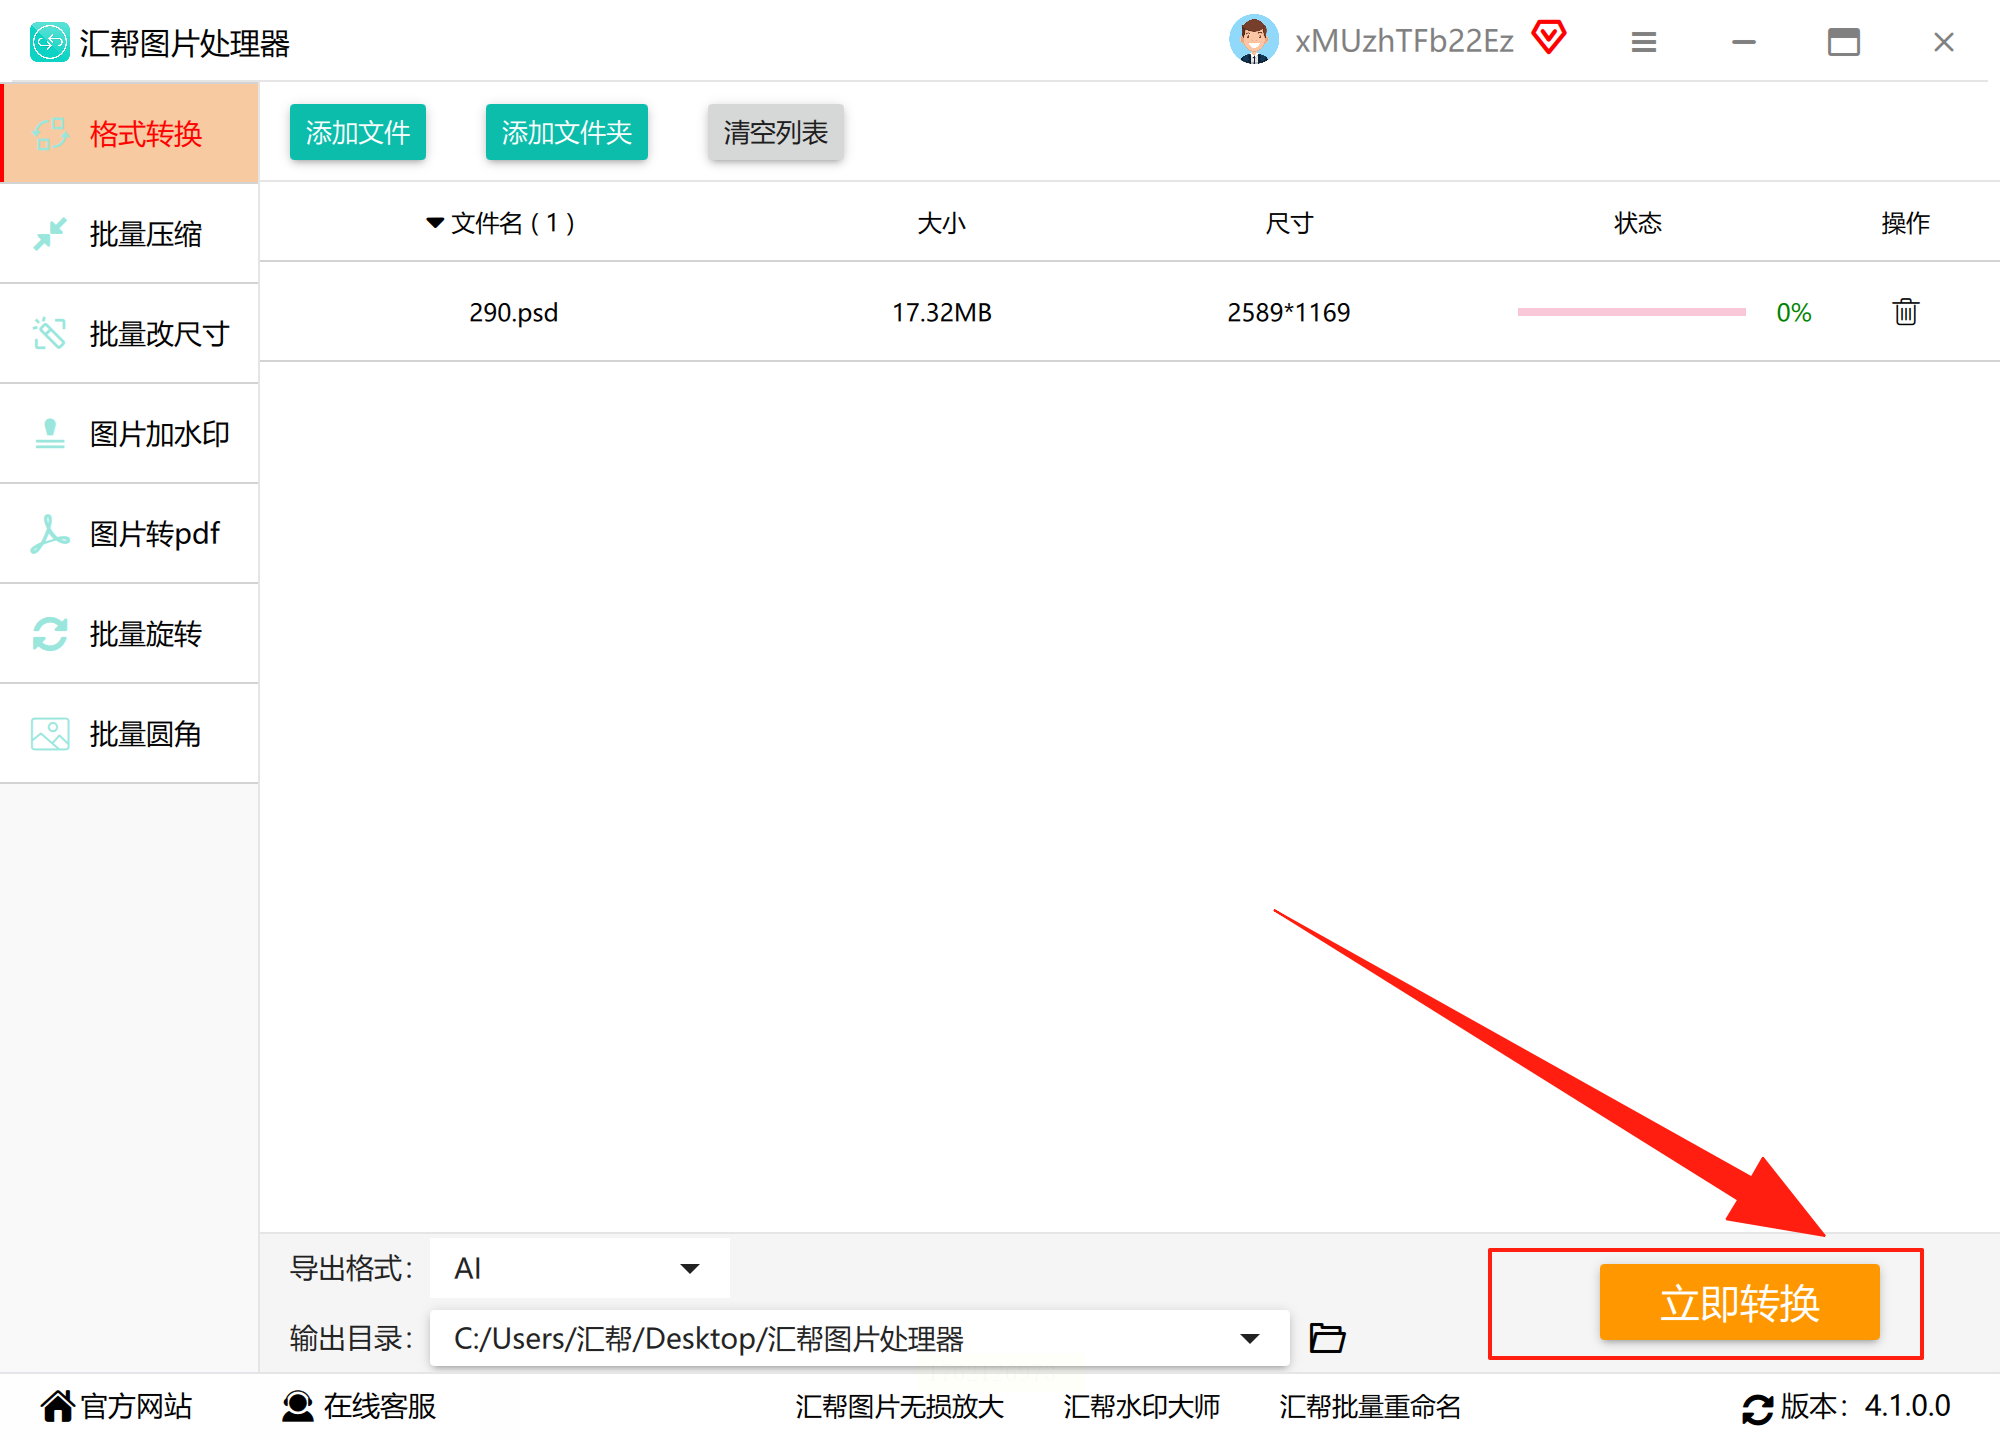2000x1440 pixels.
Task: Click the VIP diamond badge icon
Action: pos(1549,39)
